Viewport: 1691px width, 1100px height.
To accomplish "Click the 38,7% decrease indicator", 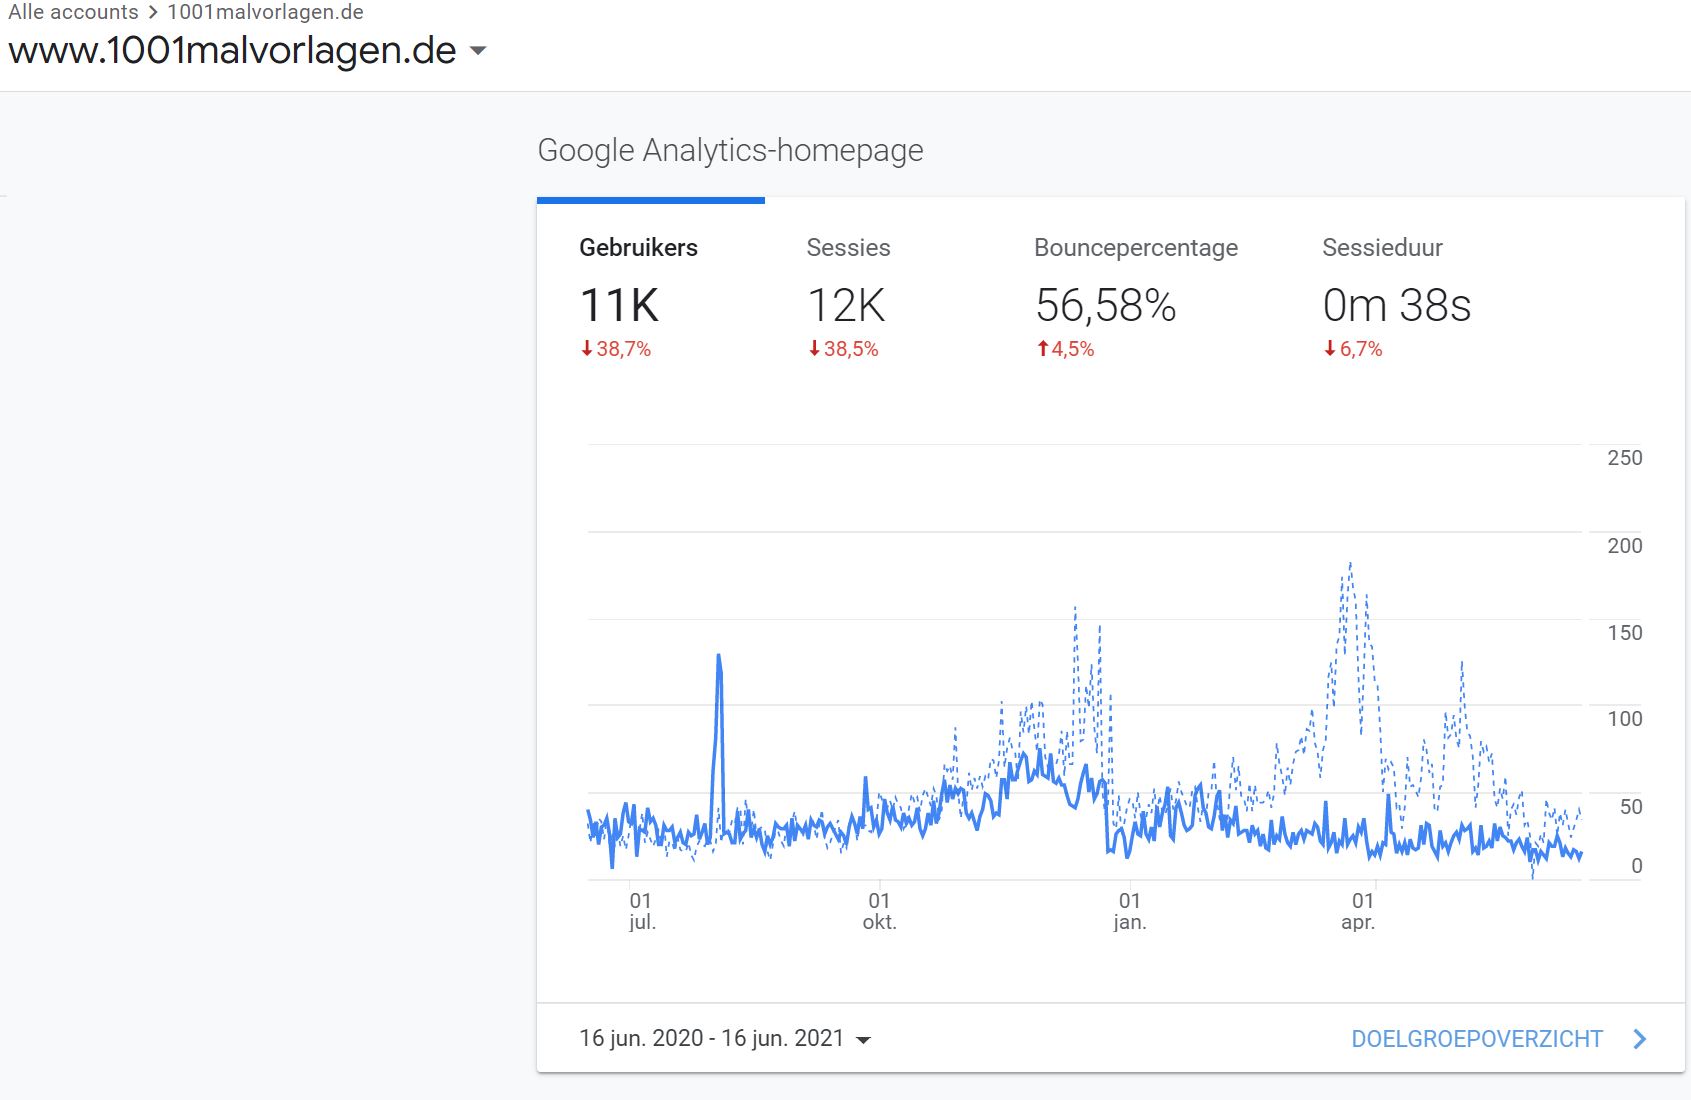I will [x=616, y=349].
